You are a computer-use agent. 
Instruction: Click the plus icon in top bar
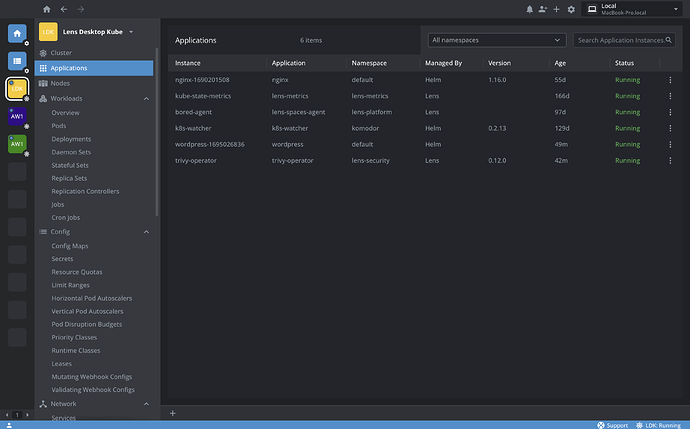pos(556,9)
